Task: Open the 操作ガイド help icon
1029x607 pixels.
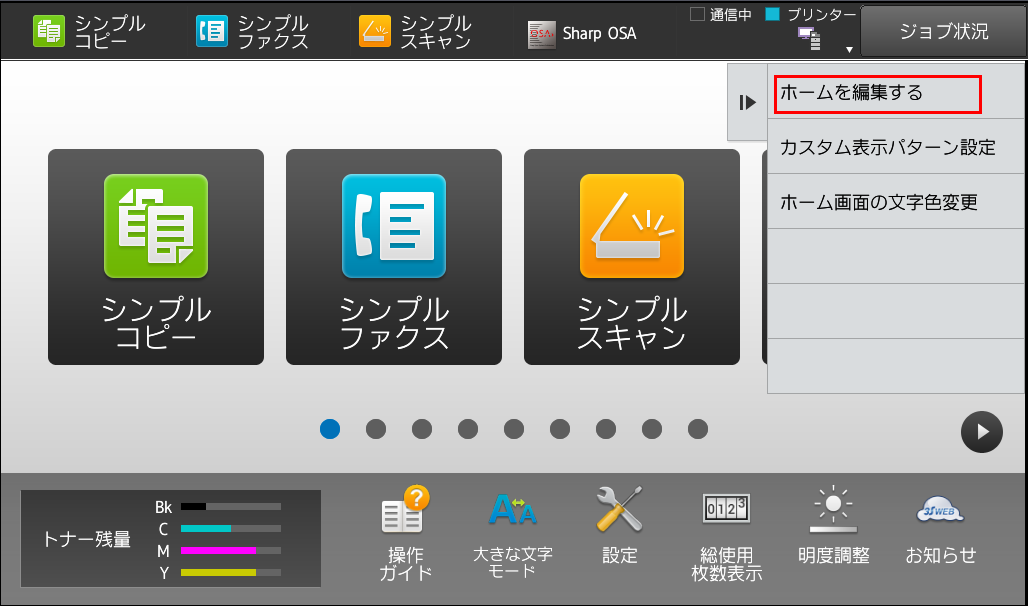Action: point(406,533)
